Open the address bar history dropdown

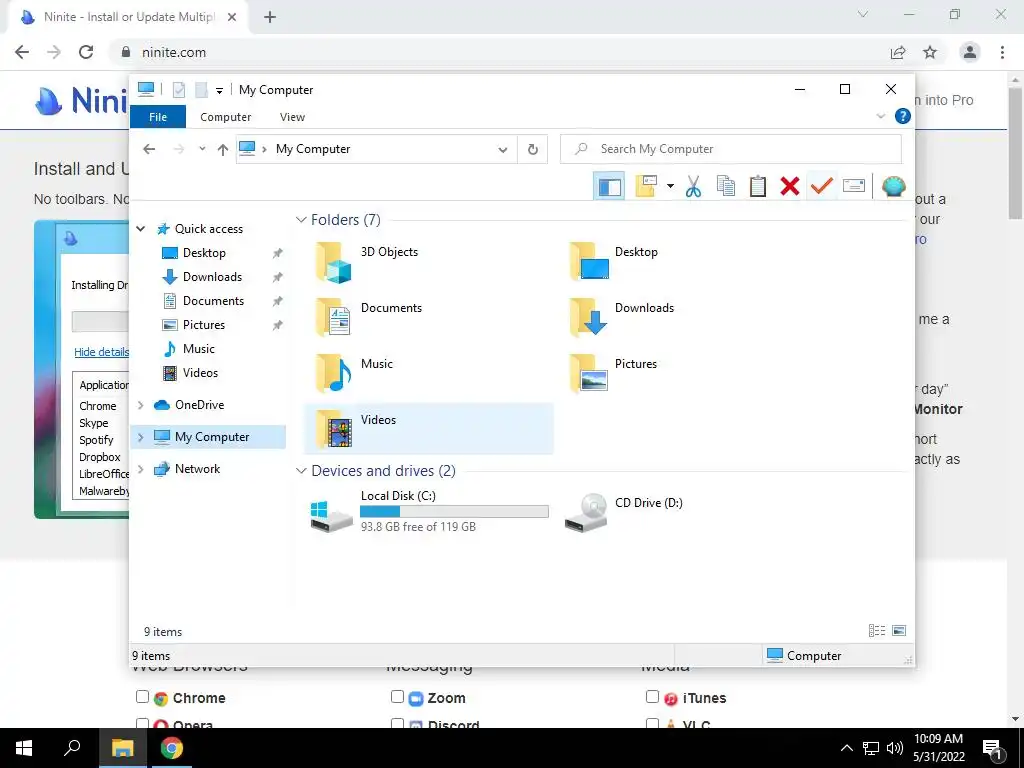click(x=503, y=150)
